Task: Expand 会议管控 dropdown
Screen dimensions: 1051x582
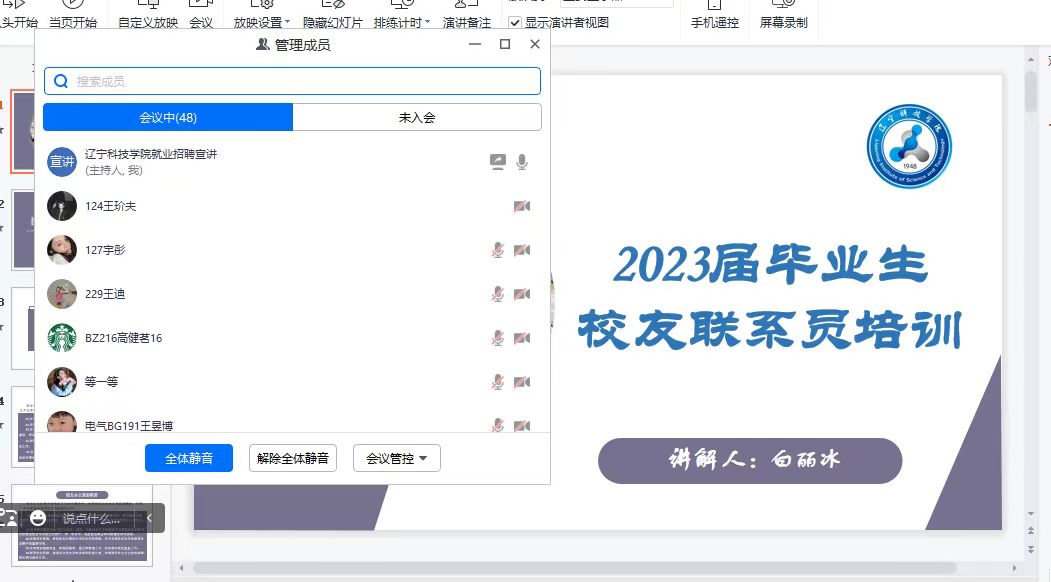Action: pos(397,458)
